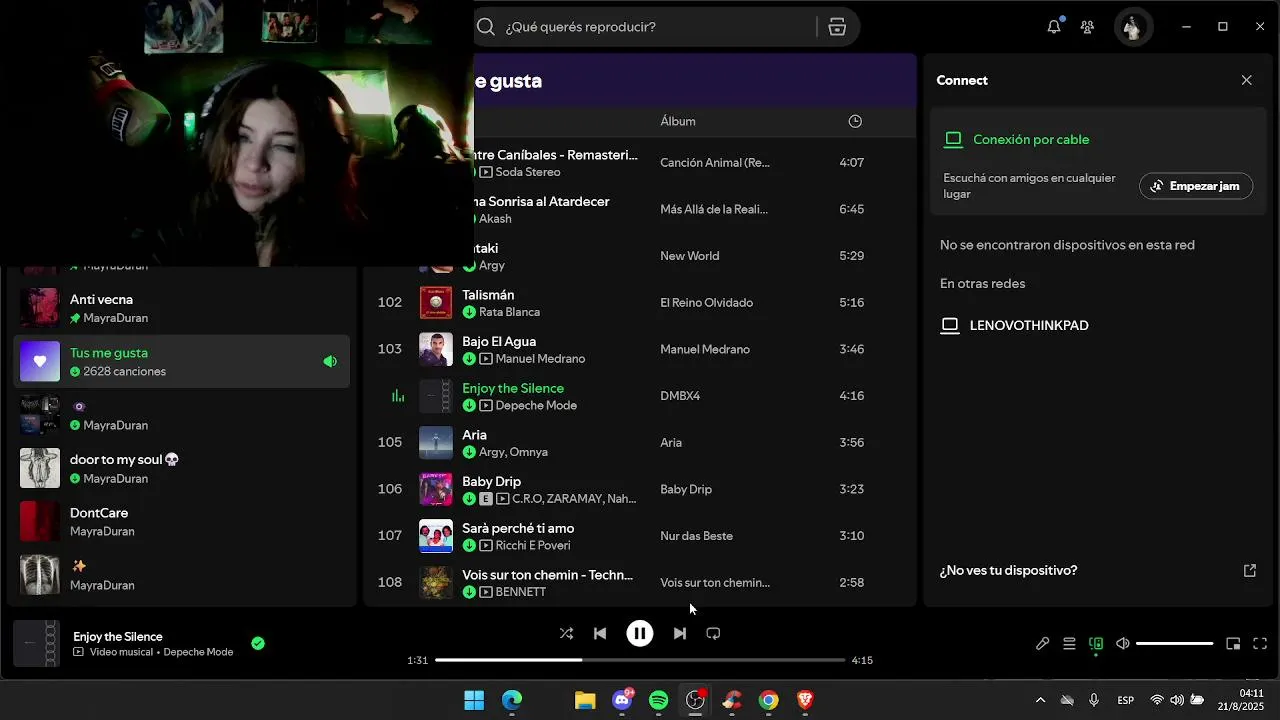Click the green saved checkmark in now playing bar

point(258,643)
